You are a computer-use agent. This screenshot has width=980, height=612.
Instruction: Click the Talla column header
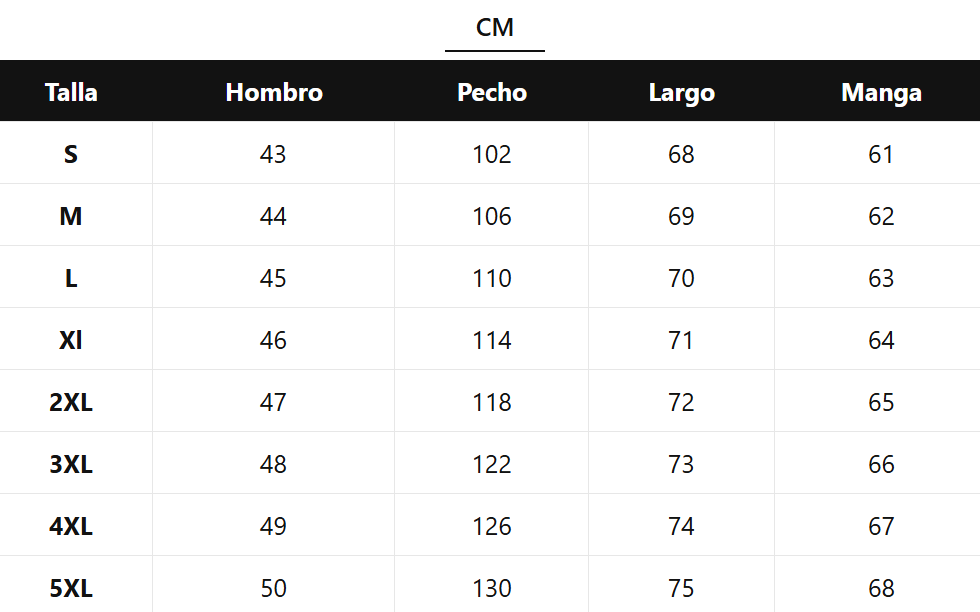pos(71,93)
